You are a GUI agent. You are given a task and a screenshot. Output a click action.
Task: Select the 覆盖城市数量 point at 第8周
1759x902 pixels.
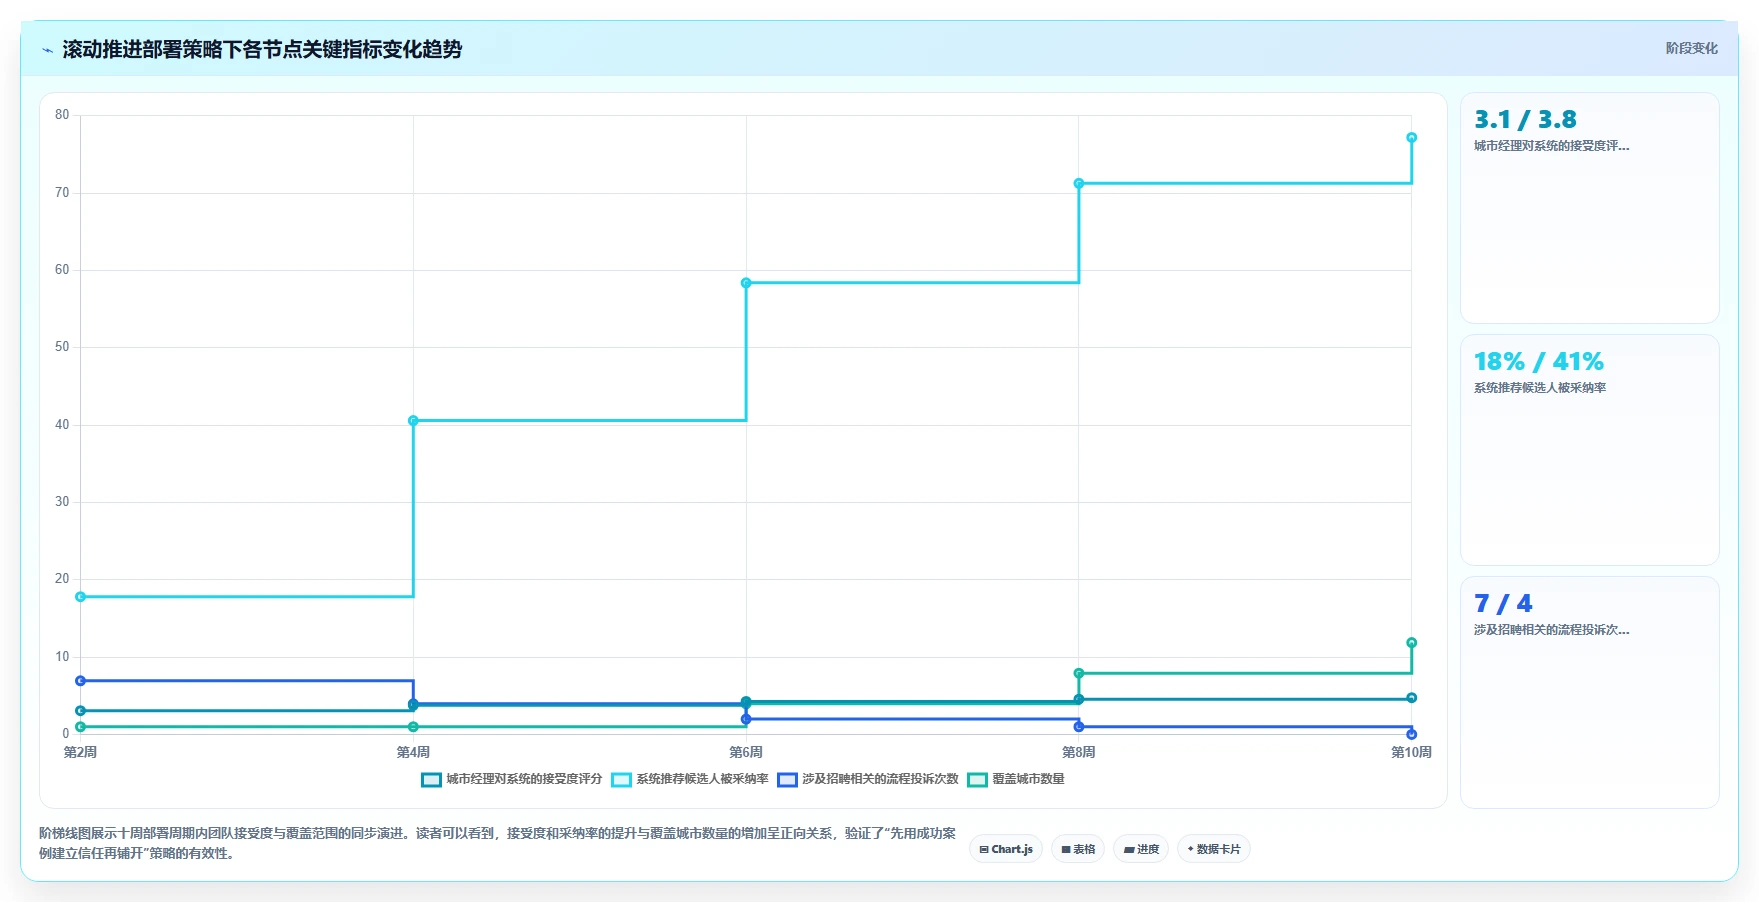(1079, 673)
